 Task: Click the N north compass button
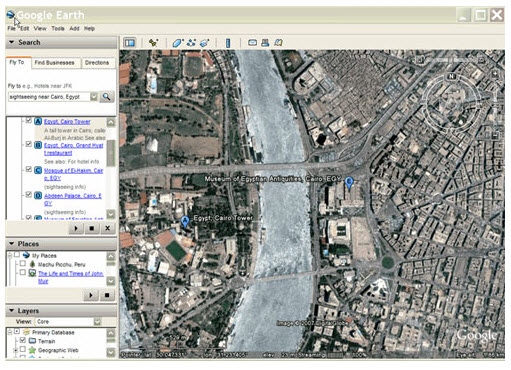tap(451, 76)
